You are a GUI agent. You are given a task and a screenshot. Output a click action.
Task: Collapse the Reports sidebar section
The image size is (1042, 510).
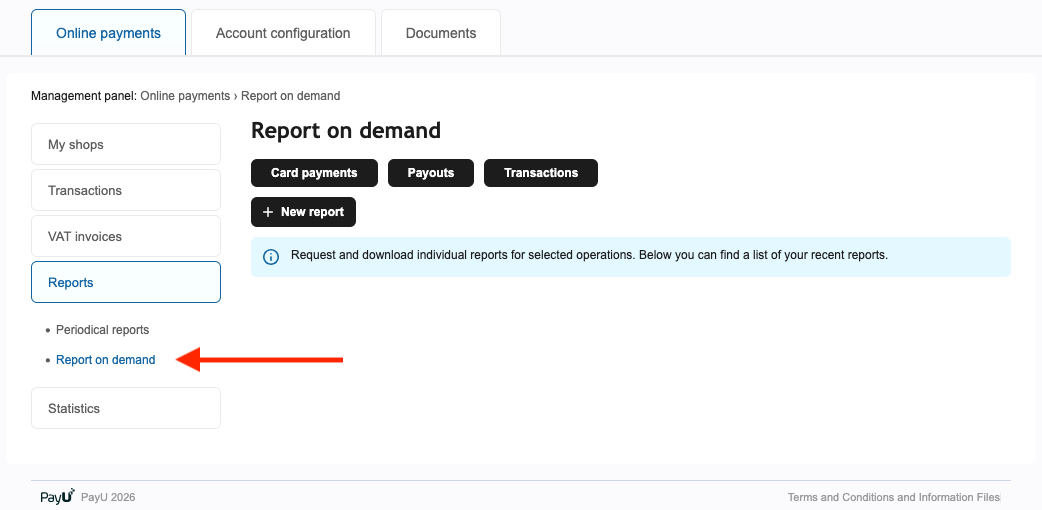point(126,282)
